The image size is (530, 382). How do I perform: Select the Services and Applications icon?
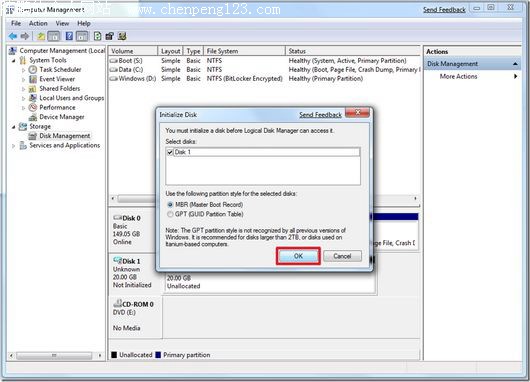(x=23, y=145)
